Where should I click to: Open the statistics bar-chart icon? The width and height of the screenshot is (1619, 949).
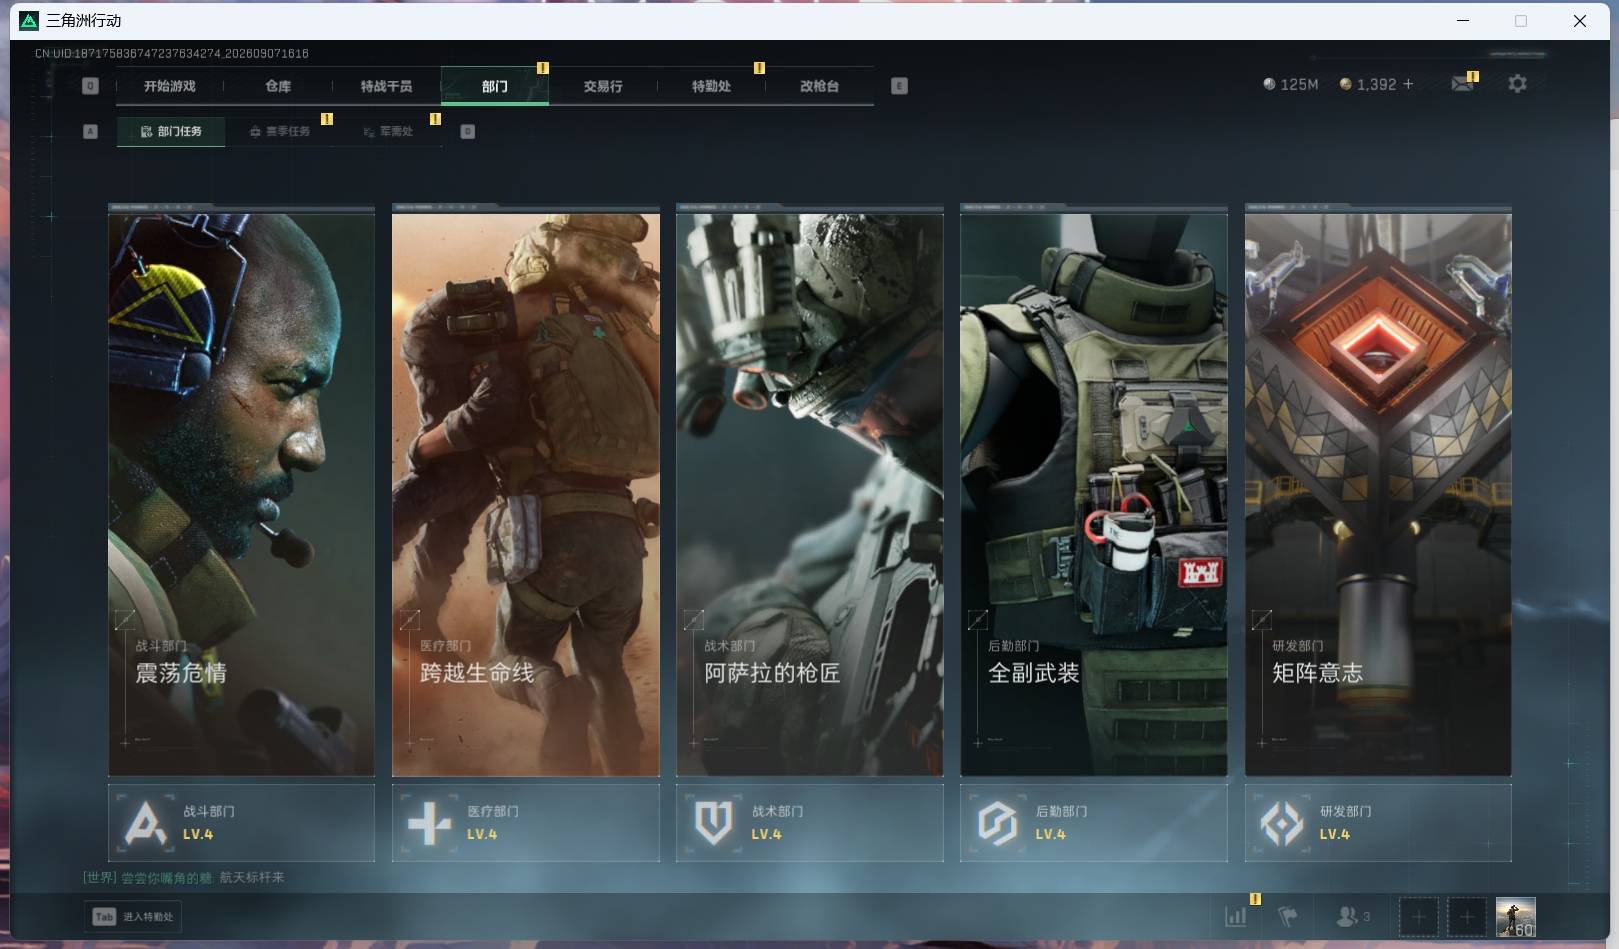pyautogui.click(x=1236, y=915)
